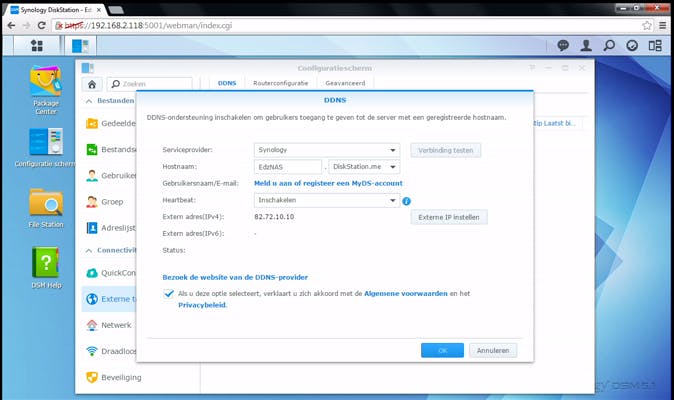
Task: Open the user options person icon
Action: pyautogui.click(x=586, y=46)
